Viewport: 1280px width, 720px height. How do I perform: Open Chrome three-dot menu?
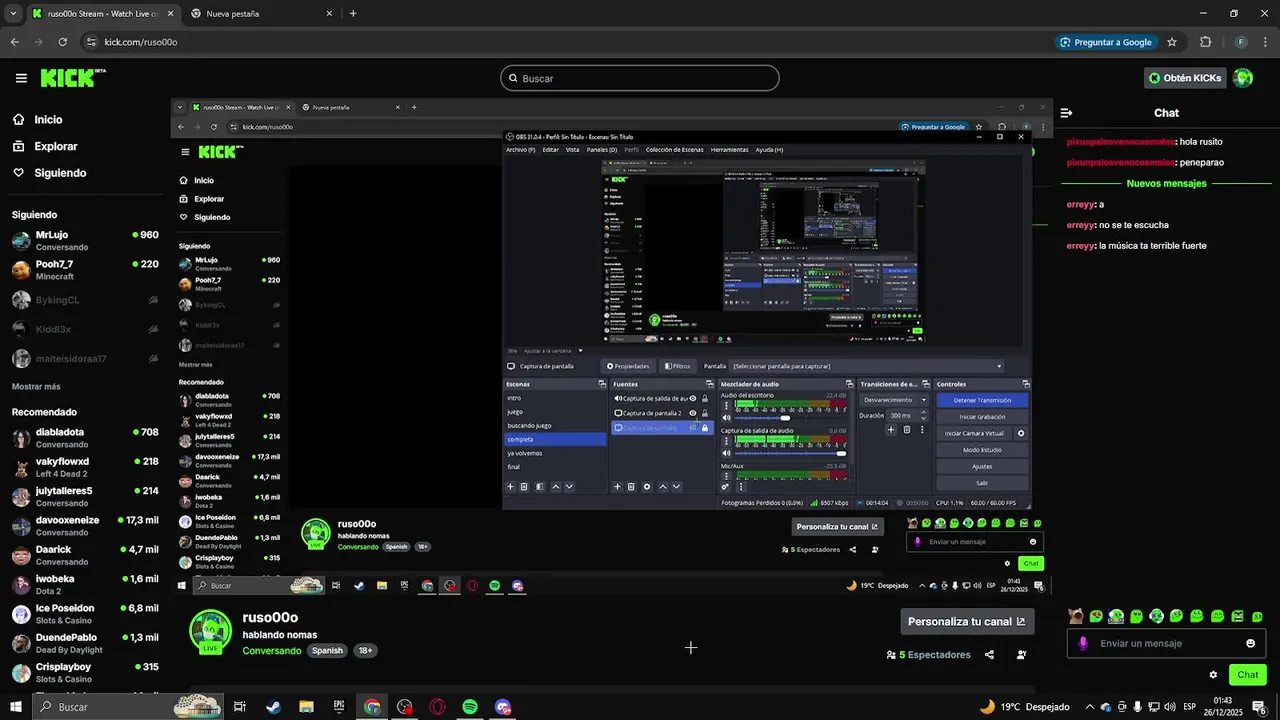pos(1267,42)
